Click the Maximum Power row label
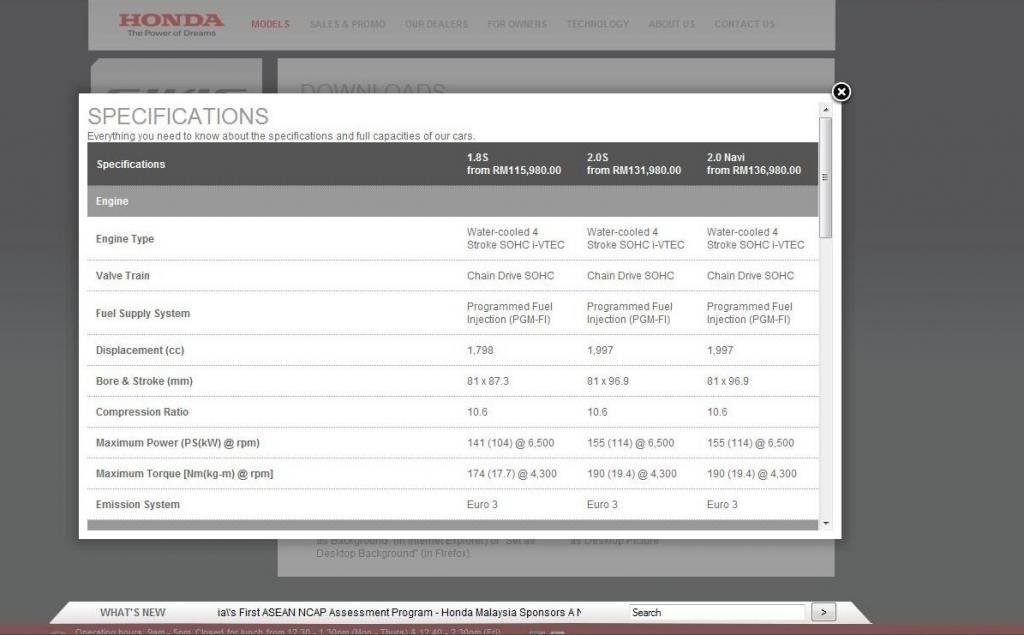The width and height of the screenshot is (1024, 635). pos(177,443)
